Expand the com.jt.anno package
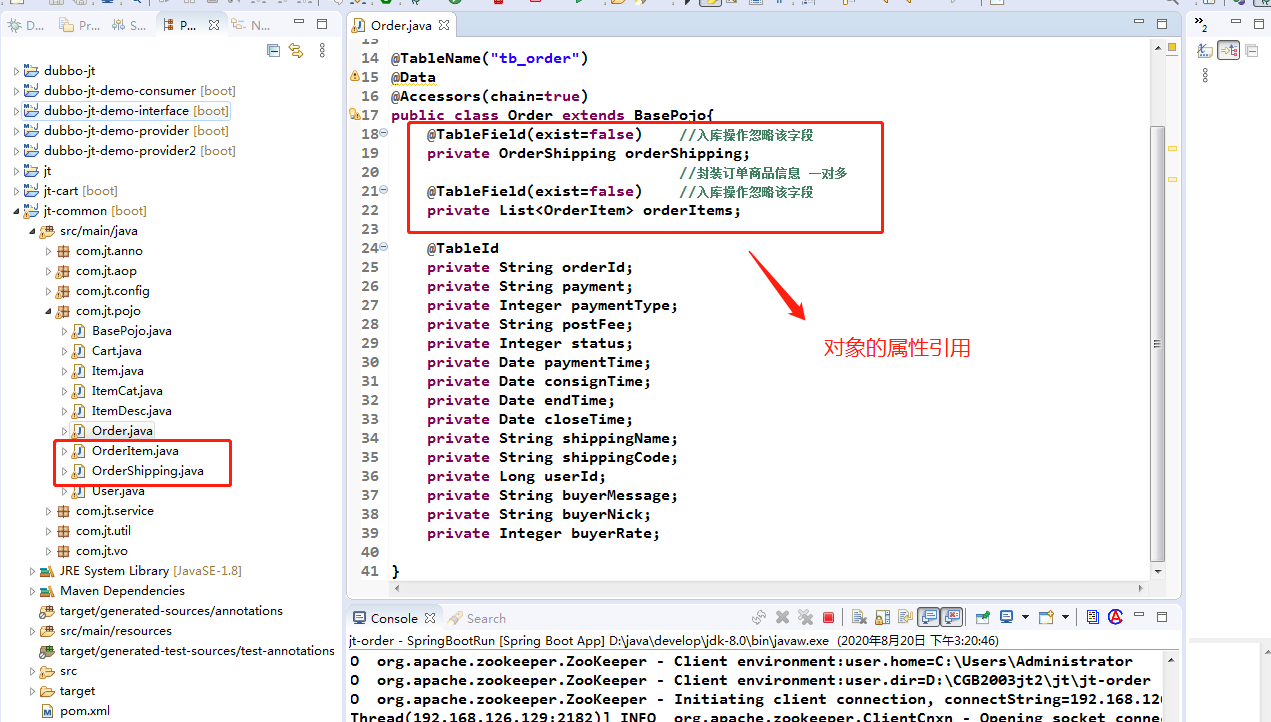The height and width of the screenshot is (722, 1271). [x=48, y=251]
